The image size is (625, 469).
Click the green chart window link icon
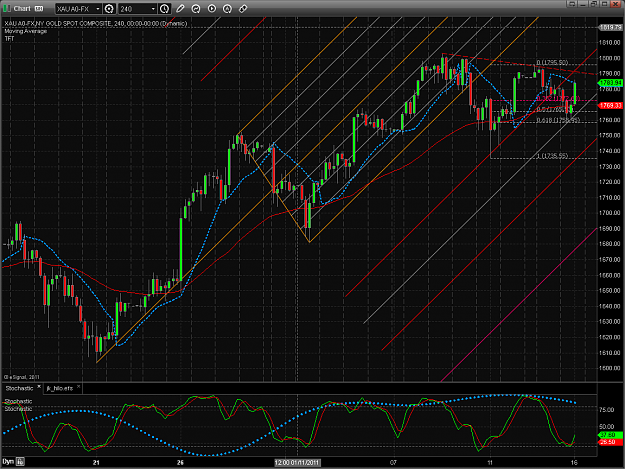7,8
